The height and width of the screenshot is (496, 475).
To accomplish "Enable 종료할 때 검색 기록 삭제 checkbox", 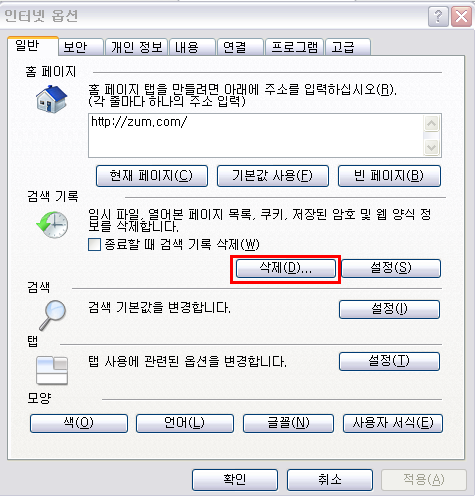I will click(94, 245).
